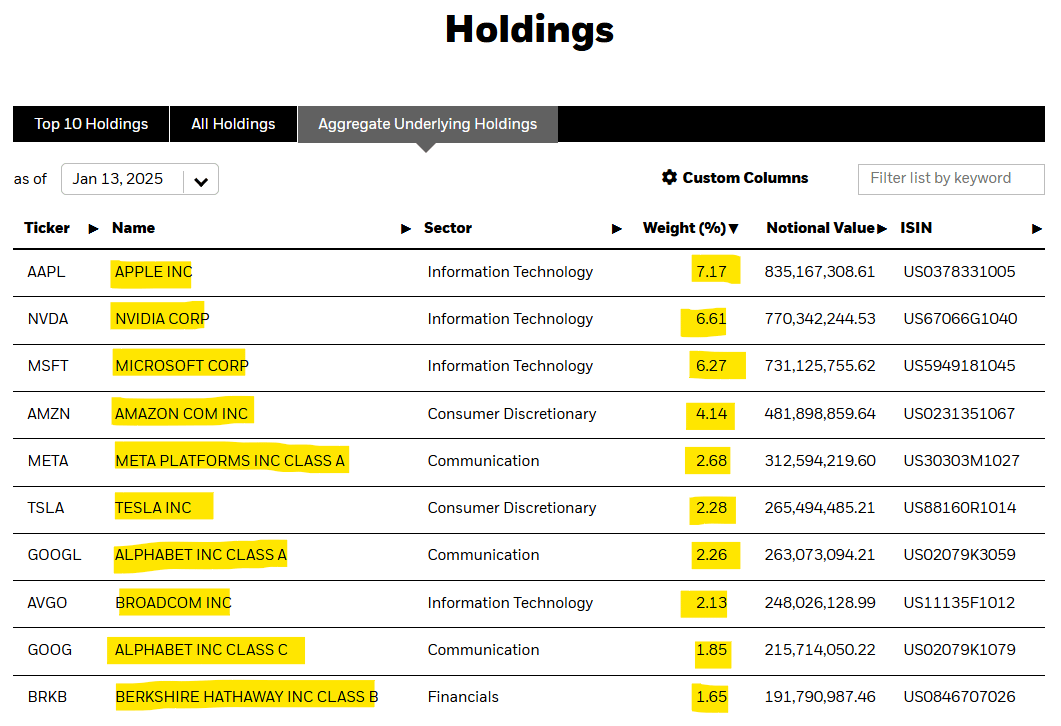1061x726 pixels.
Task: Click the Custom Columns button label
Action: (745, 178)
